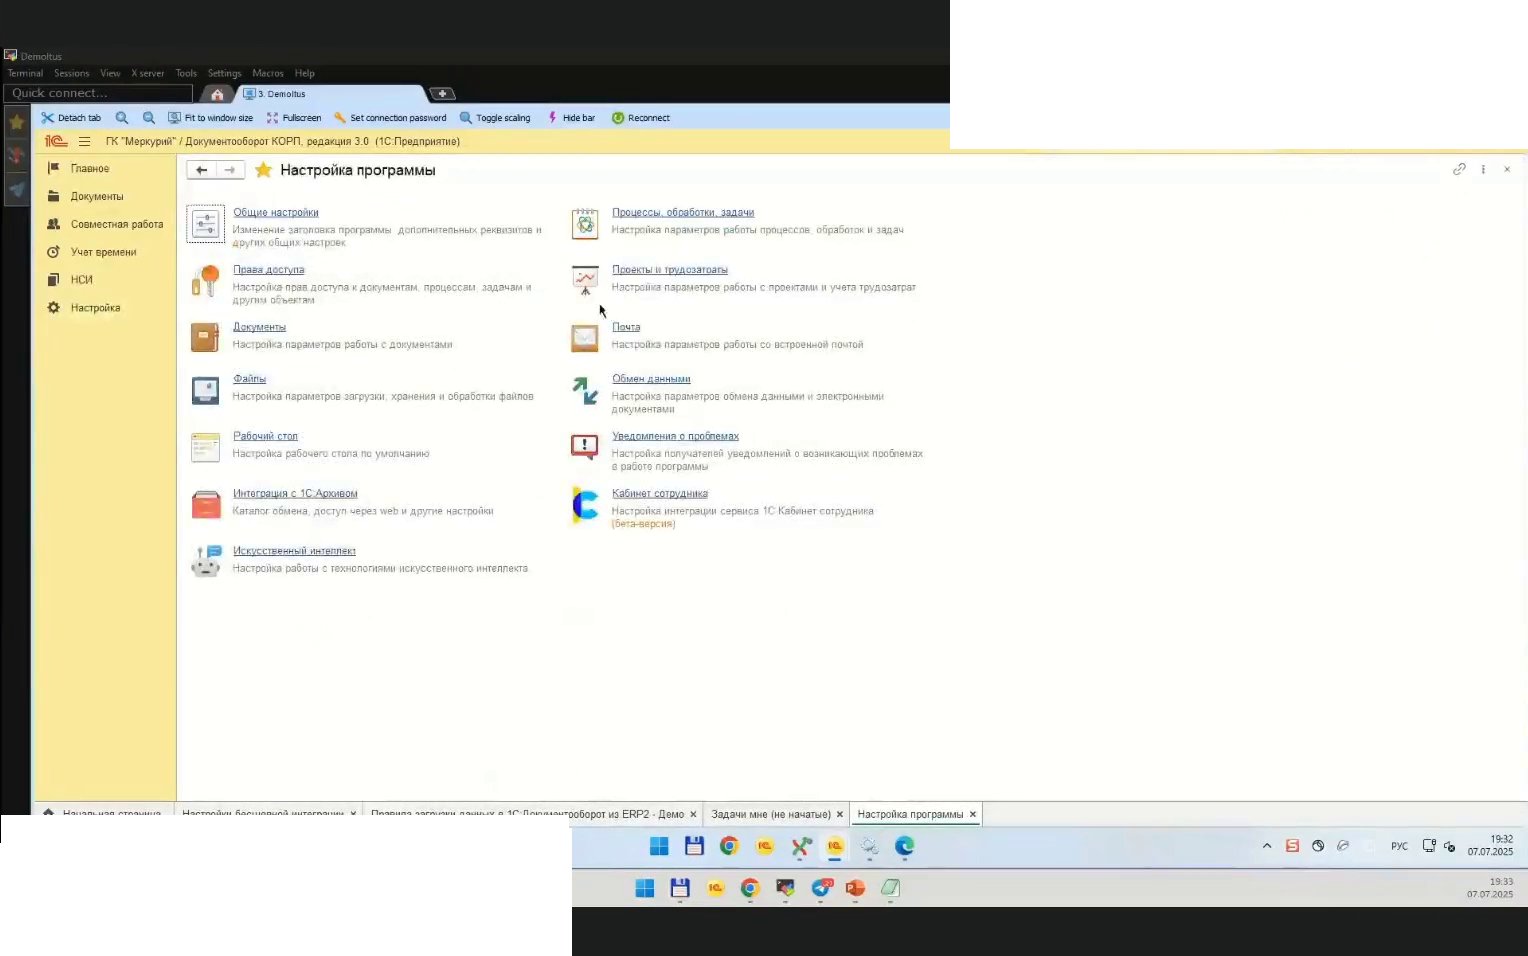Open the Кабинет сотрудника link
This screenshot has width=1528, height=956.
pyautogui.click(x=660, y=493)
